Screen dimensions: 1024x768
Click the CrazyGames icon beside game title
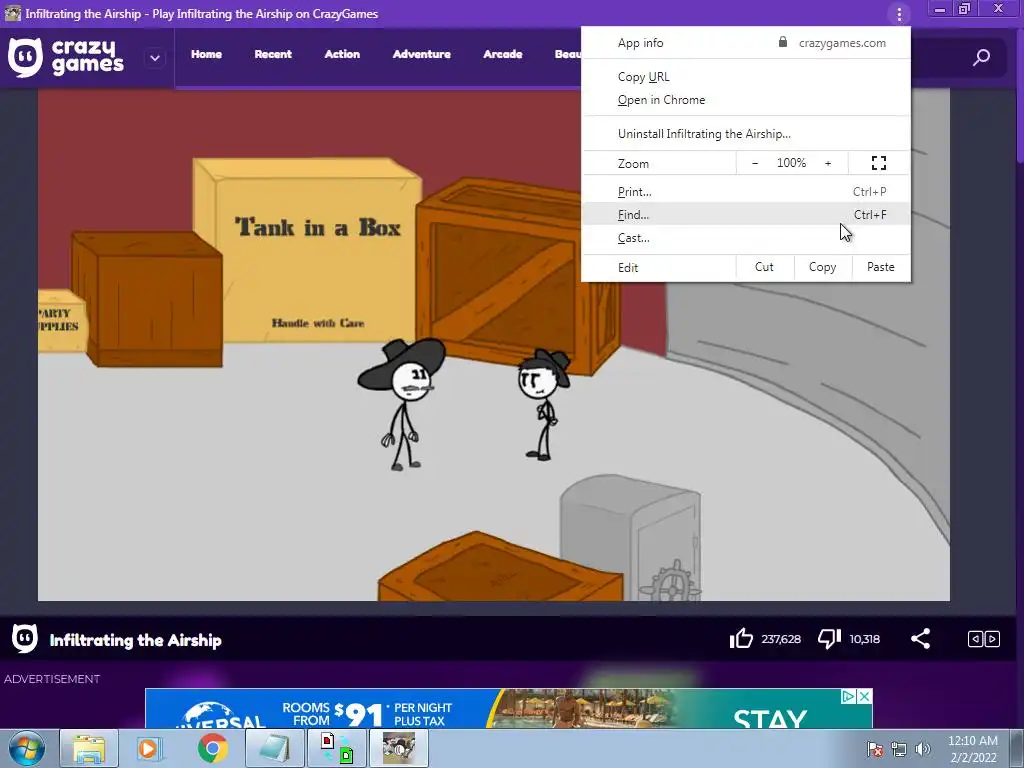click(x=25, y=639)
